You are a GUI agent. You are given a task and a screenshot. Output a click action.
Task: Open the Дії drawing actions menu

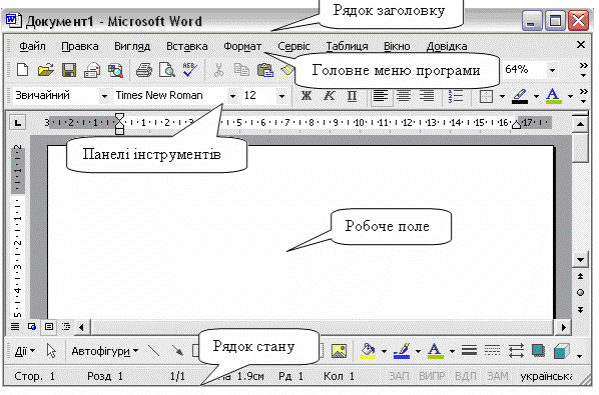pyautogui.click(x=24, y=351)
